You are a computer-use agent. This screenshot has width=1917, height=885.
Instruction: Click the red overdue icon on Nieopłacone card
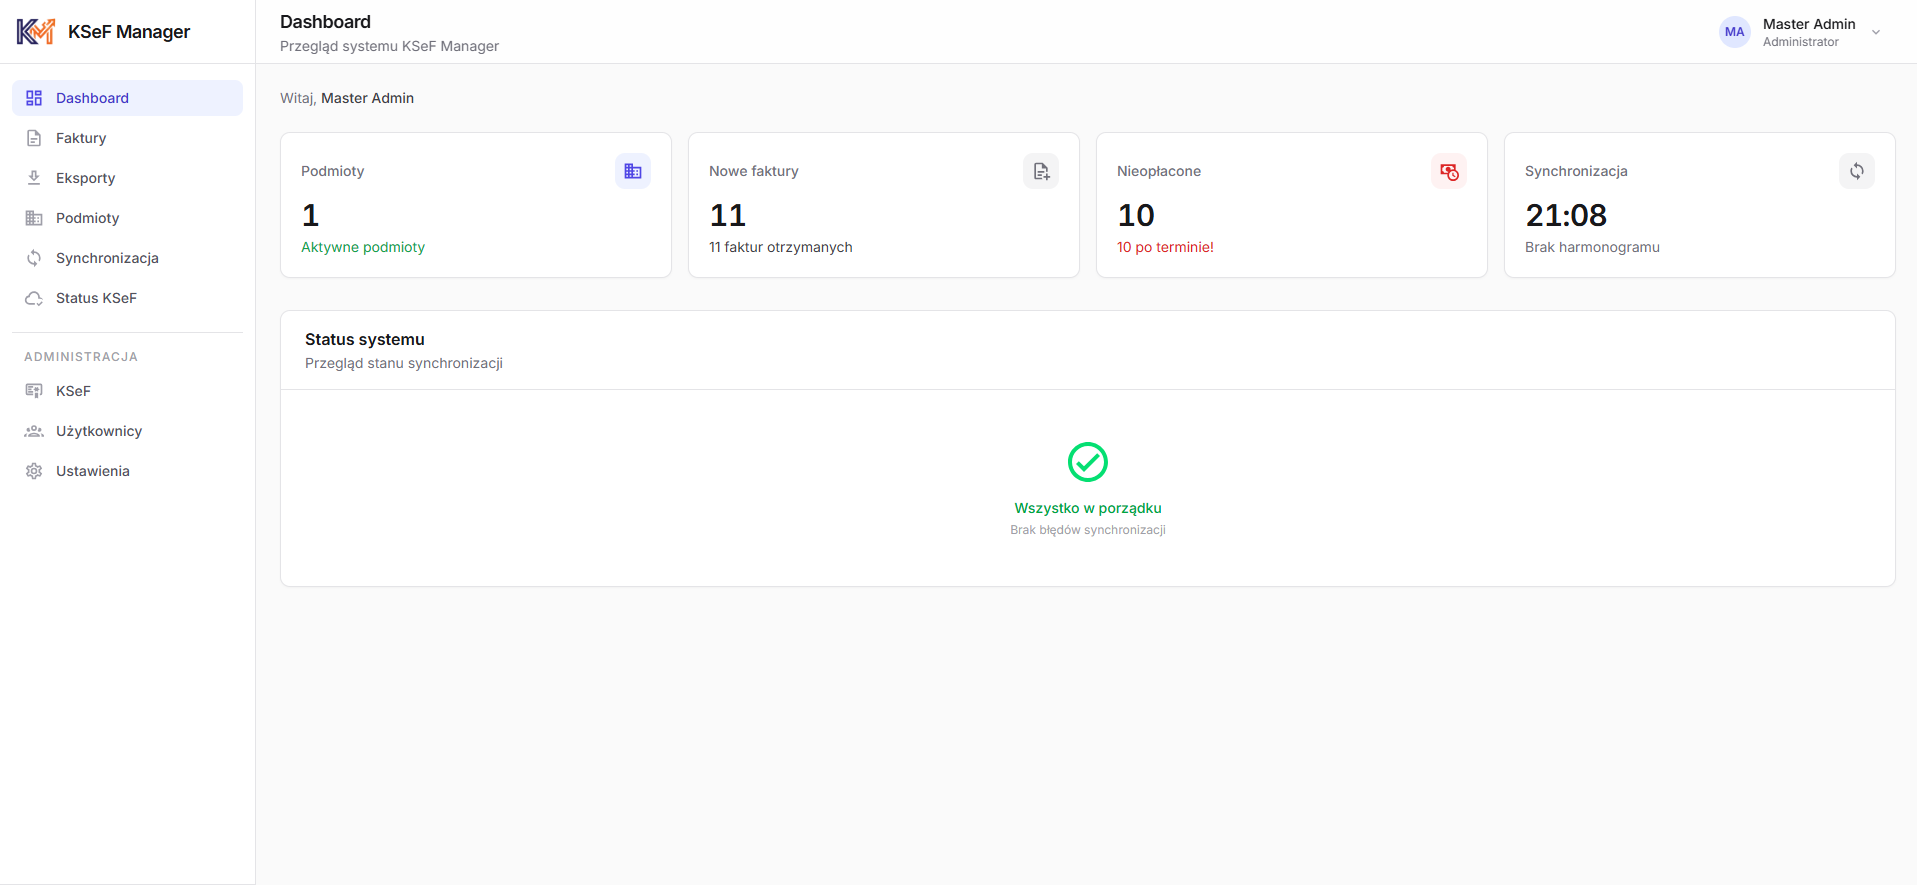tap(1449, 171)
